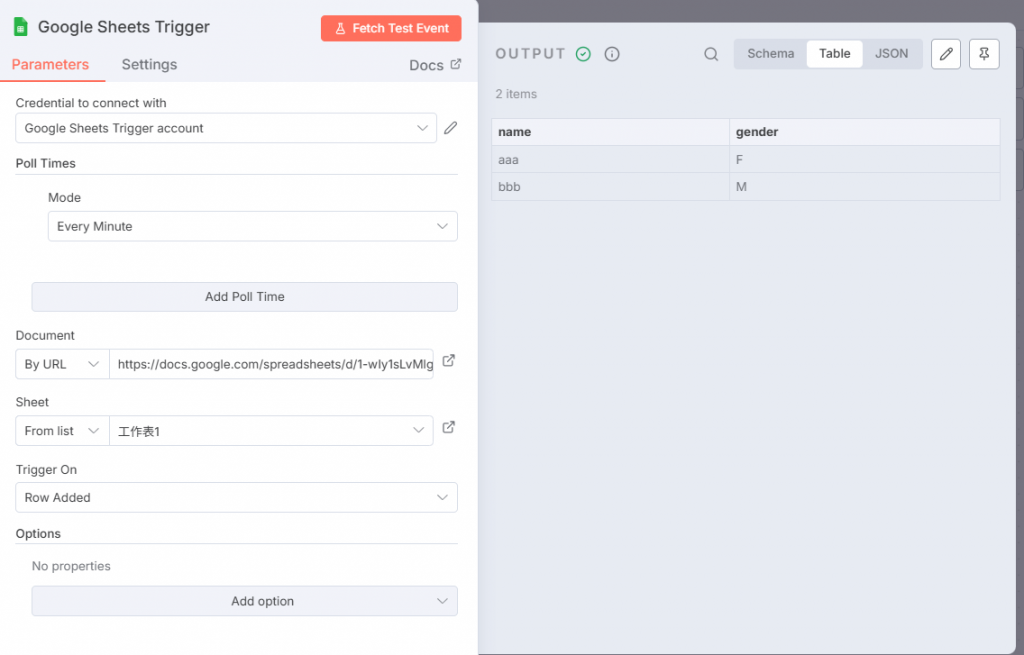1024x655 pixels.
Task: Click the Poll Times section label
Action: pyautogui.click(x=46, y=163)
